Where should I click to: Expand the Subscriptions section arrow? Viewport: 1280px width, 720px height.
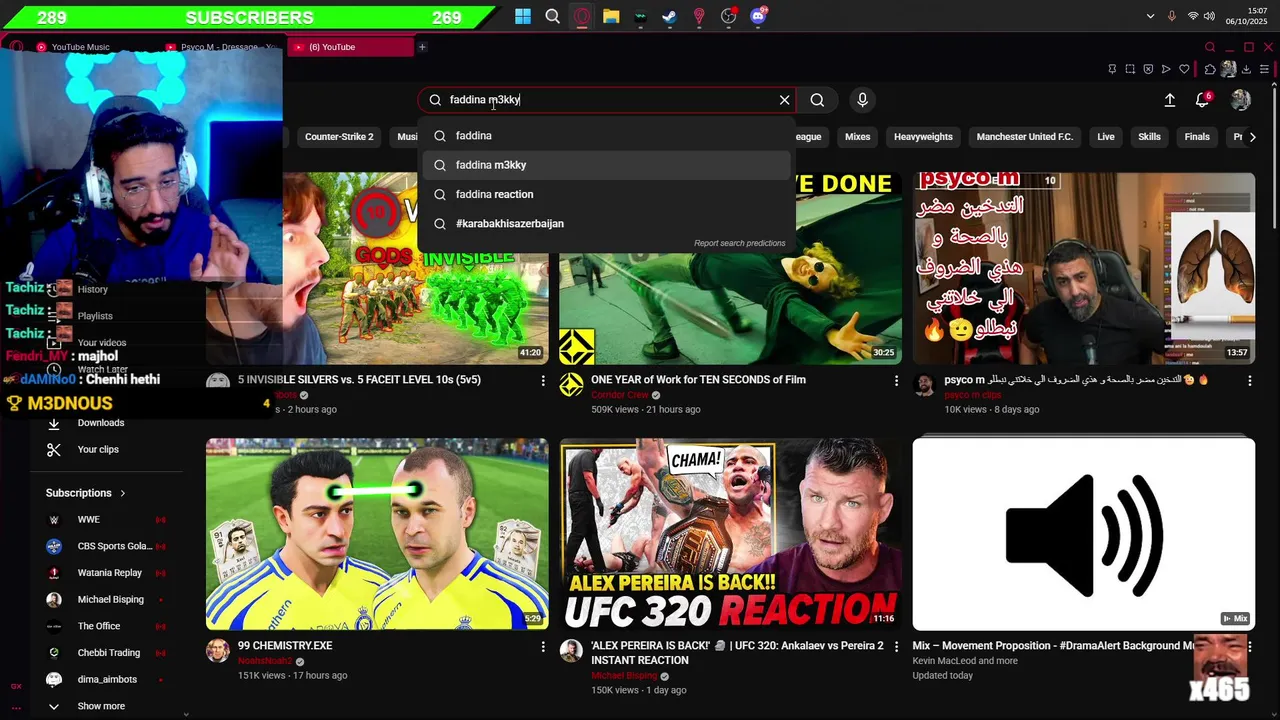pos(123,493)
